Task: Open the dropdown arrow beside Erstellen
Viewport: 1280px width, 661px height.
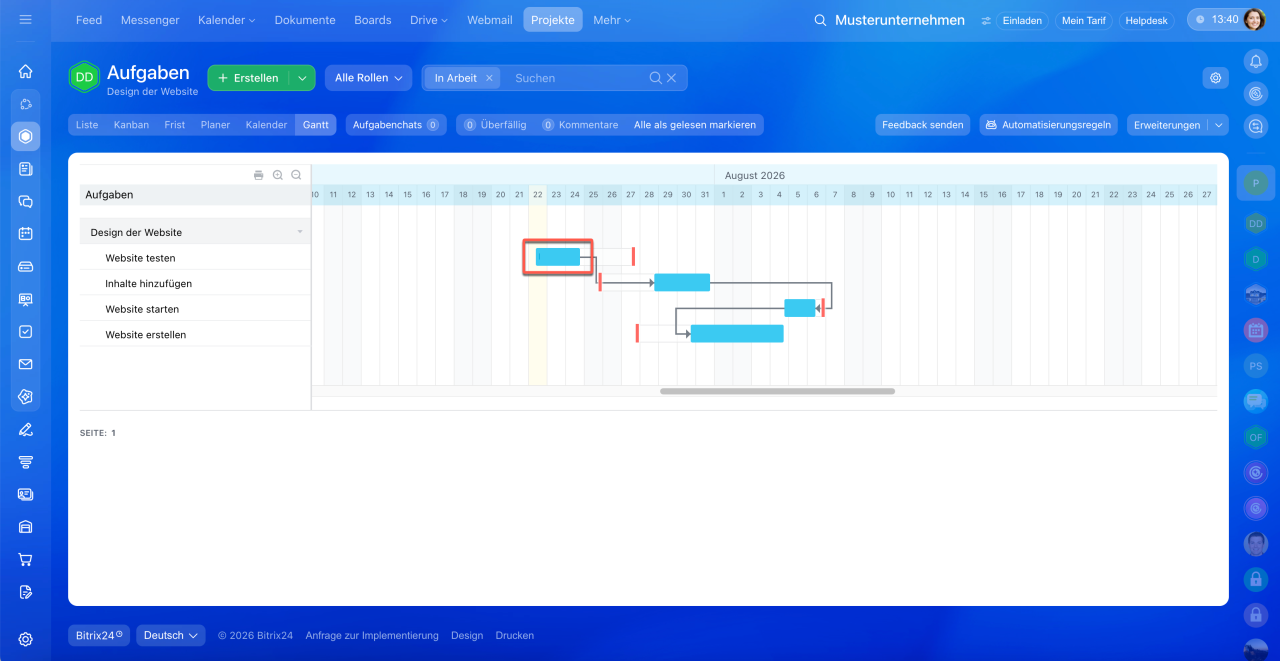Action: click(x=302, y=78)
